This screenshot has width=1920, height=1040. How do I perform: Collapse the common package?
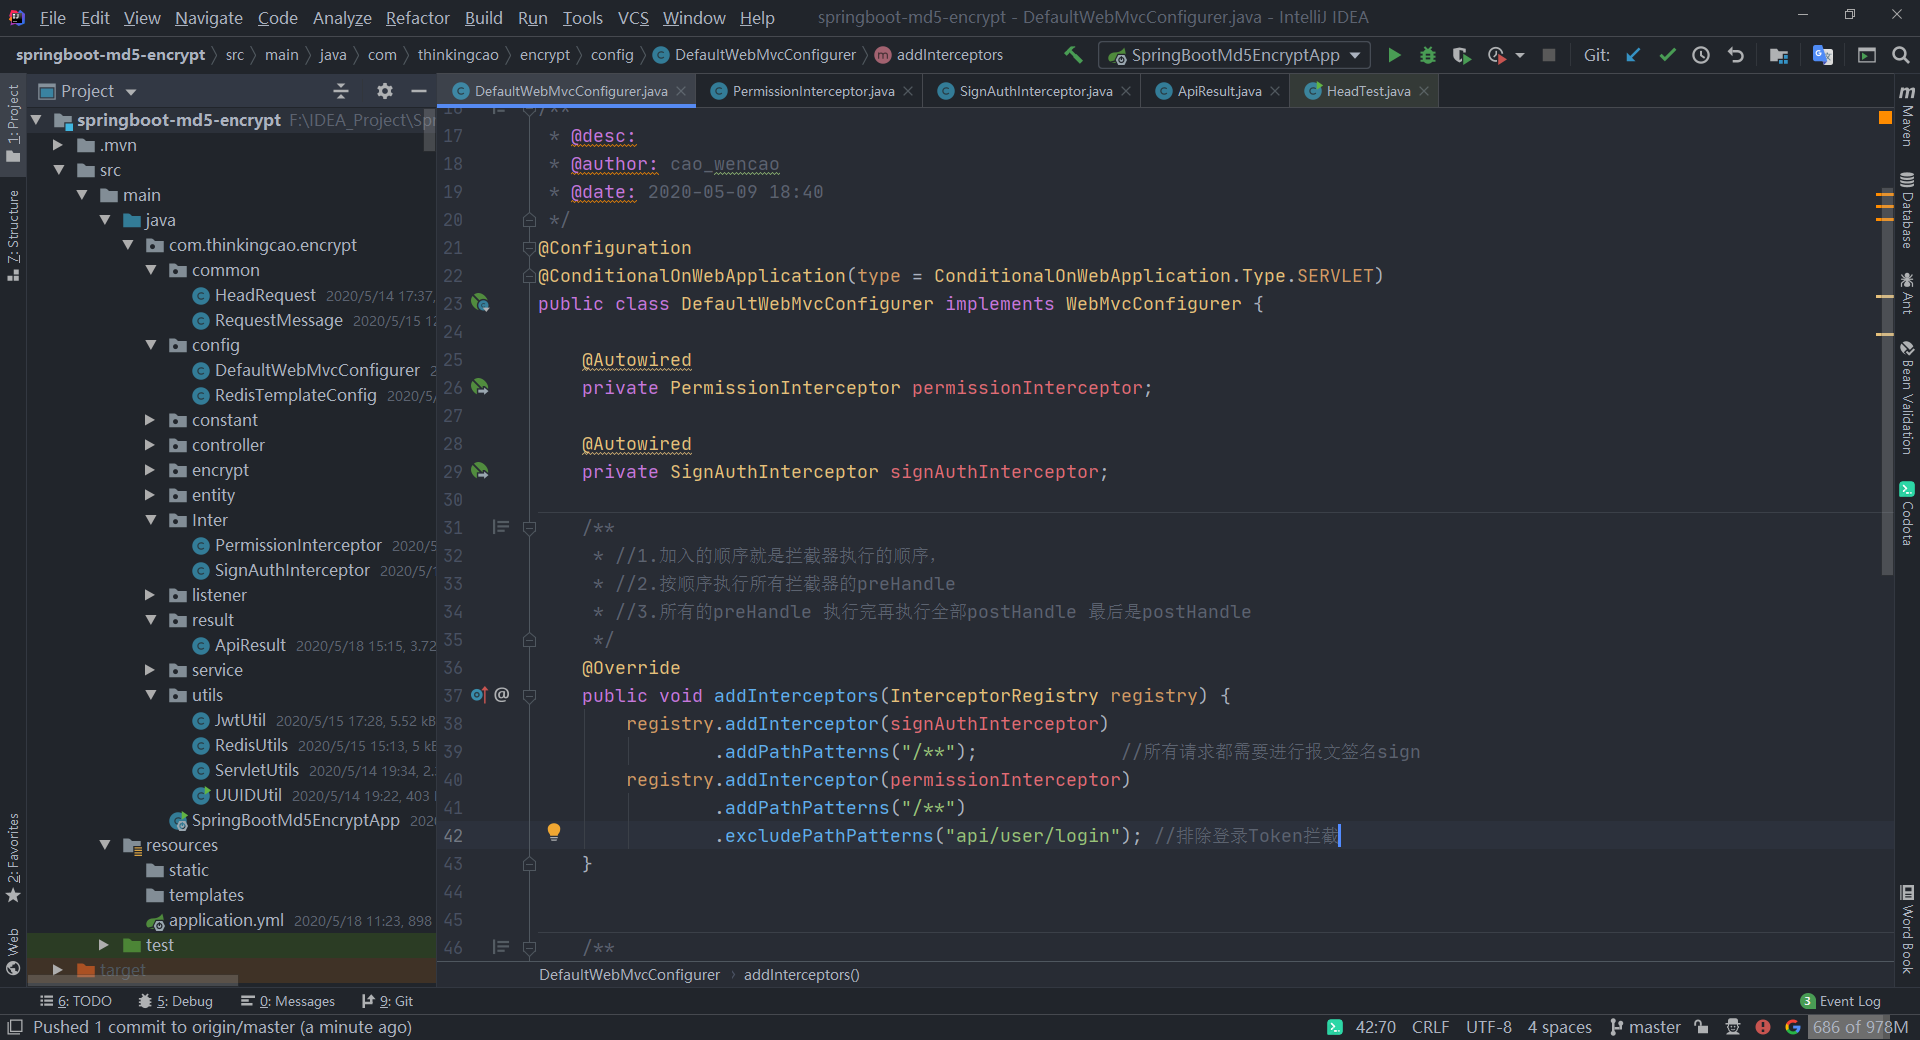(x=151, y=270)
